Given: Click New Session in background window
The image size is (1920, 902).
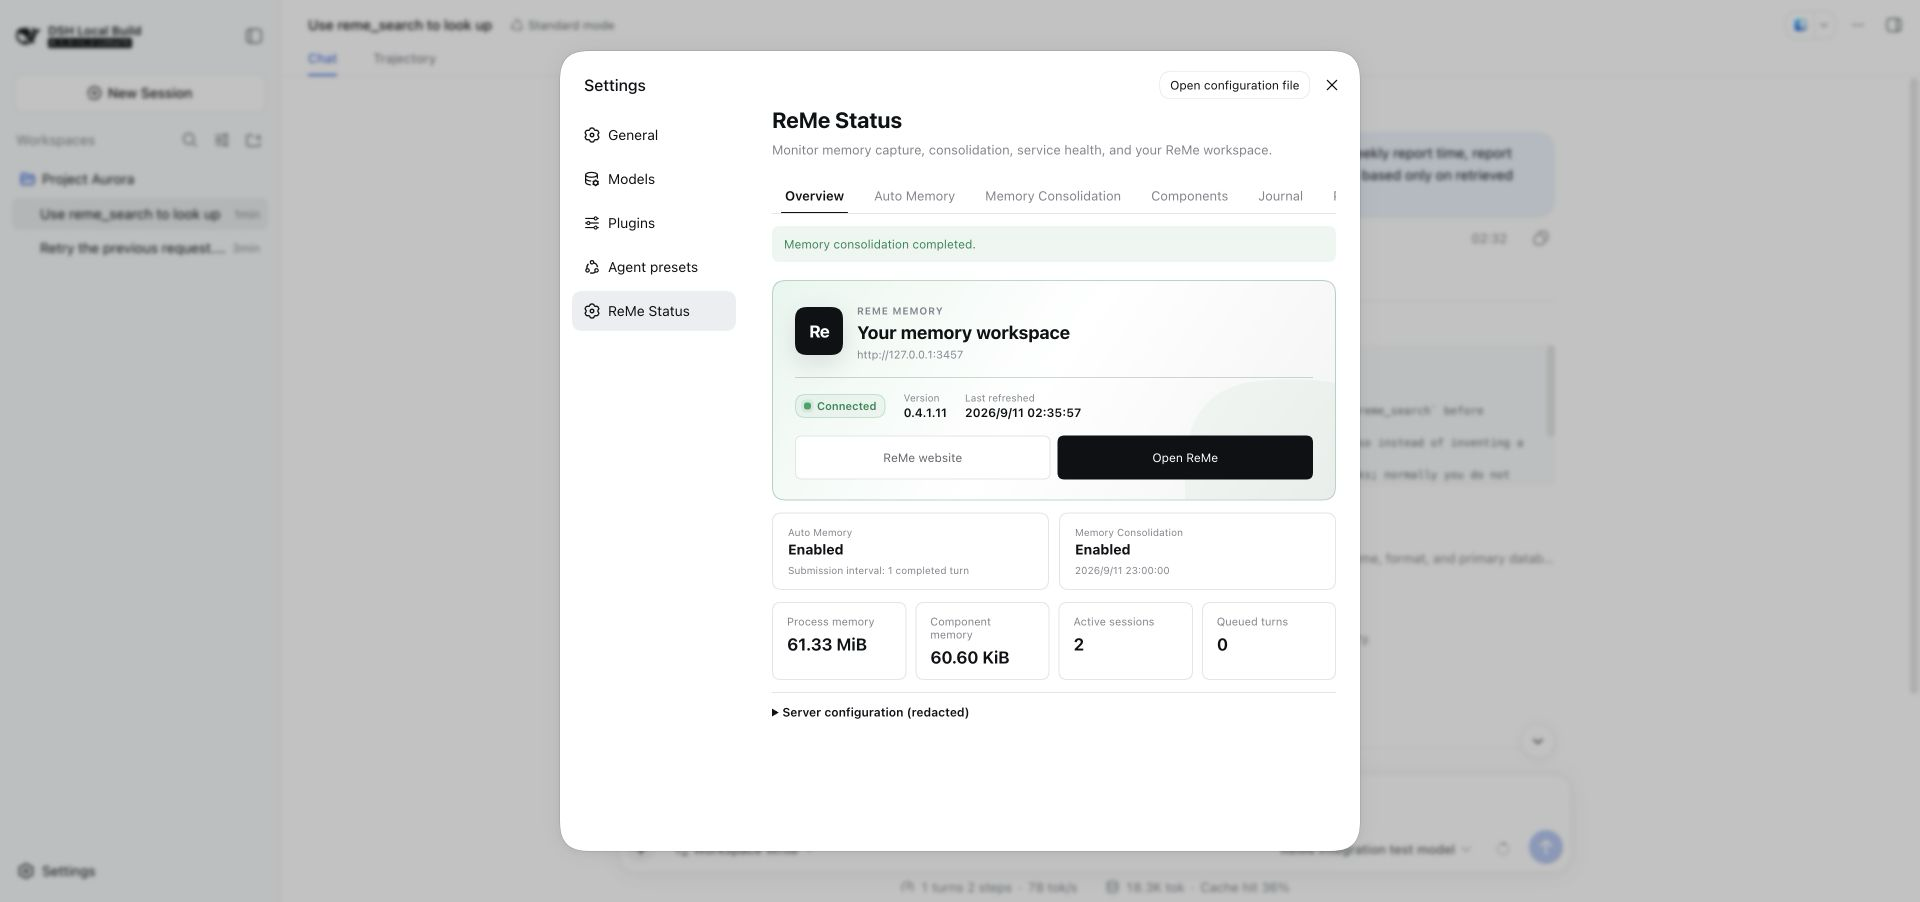Looking at the screenshot, I should pos(140,93).
